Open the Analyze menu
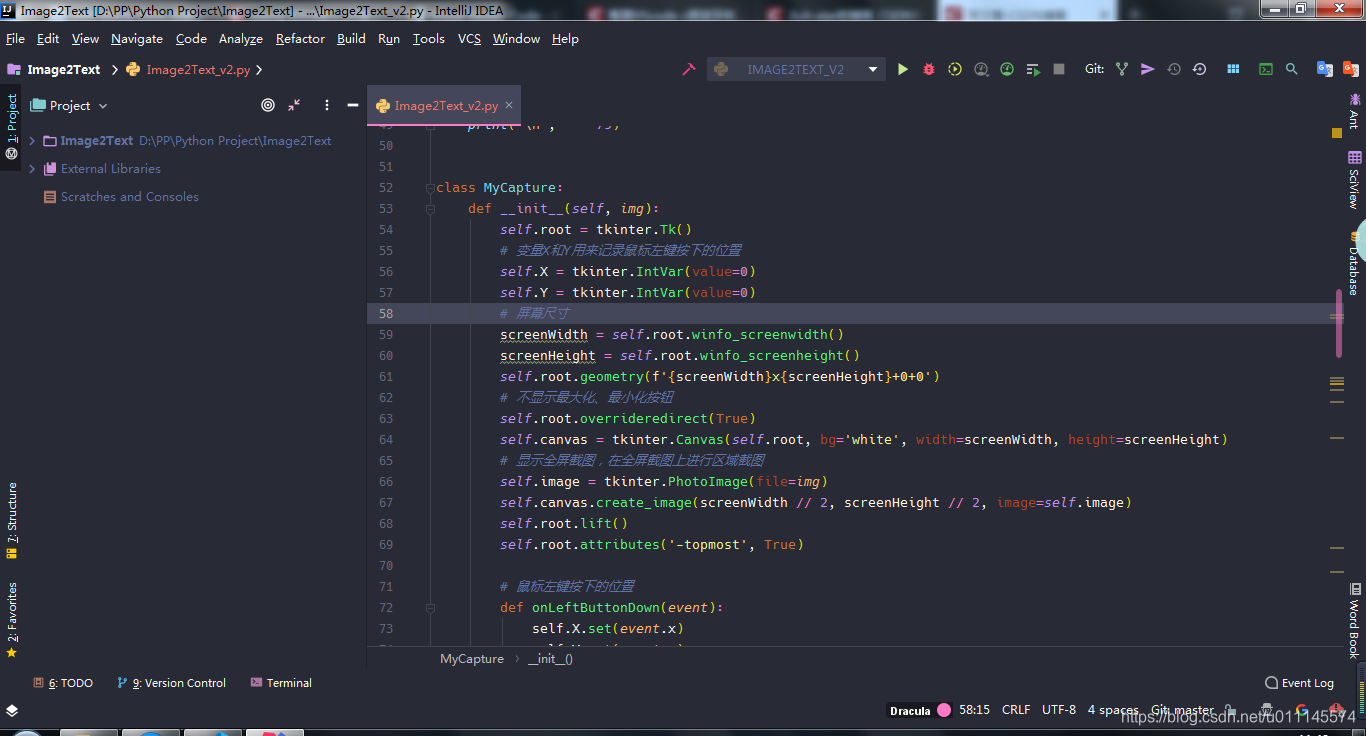The height and width of the screenshot is (736, 1366). [x=241, y=38]
